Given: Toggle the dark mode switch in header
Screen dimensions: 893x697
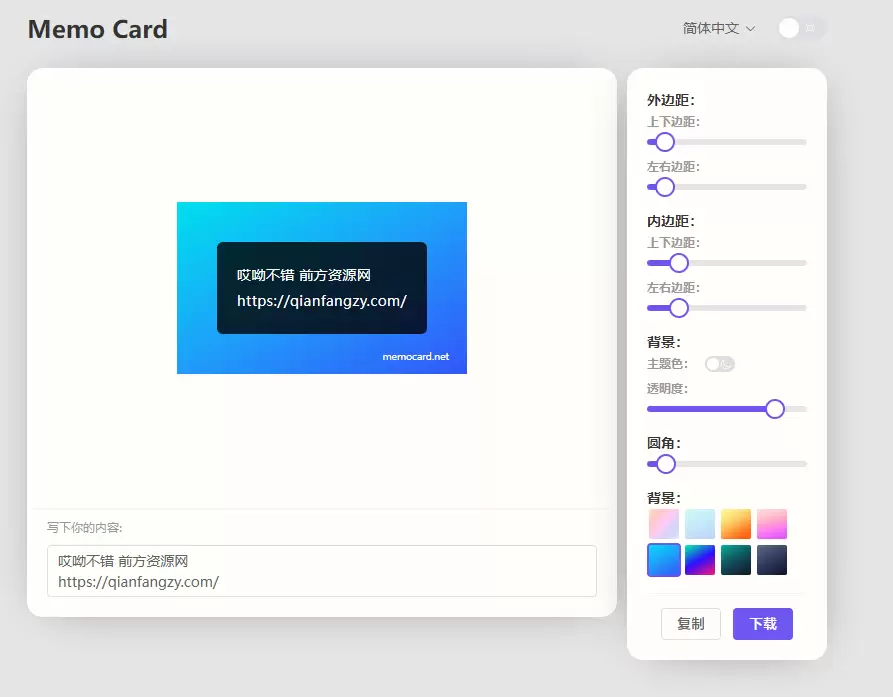Looking at the screenshot, I should click(802, 28).
